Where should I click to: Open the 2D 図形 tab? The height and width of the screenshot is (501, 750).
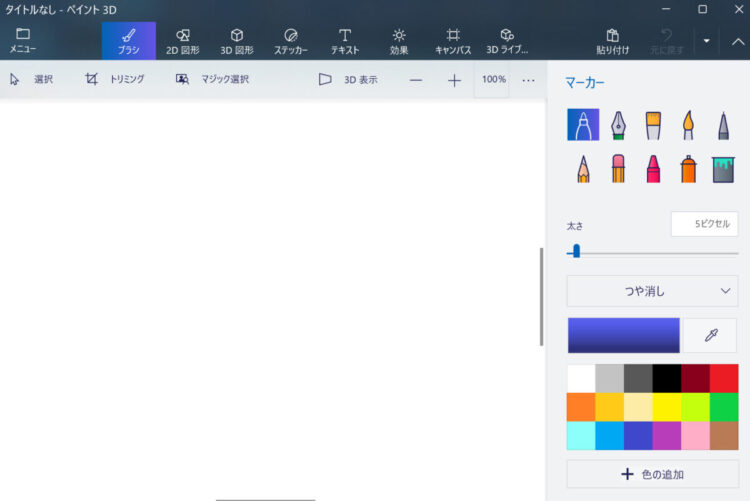[183, 41]
